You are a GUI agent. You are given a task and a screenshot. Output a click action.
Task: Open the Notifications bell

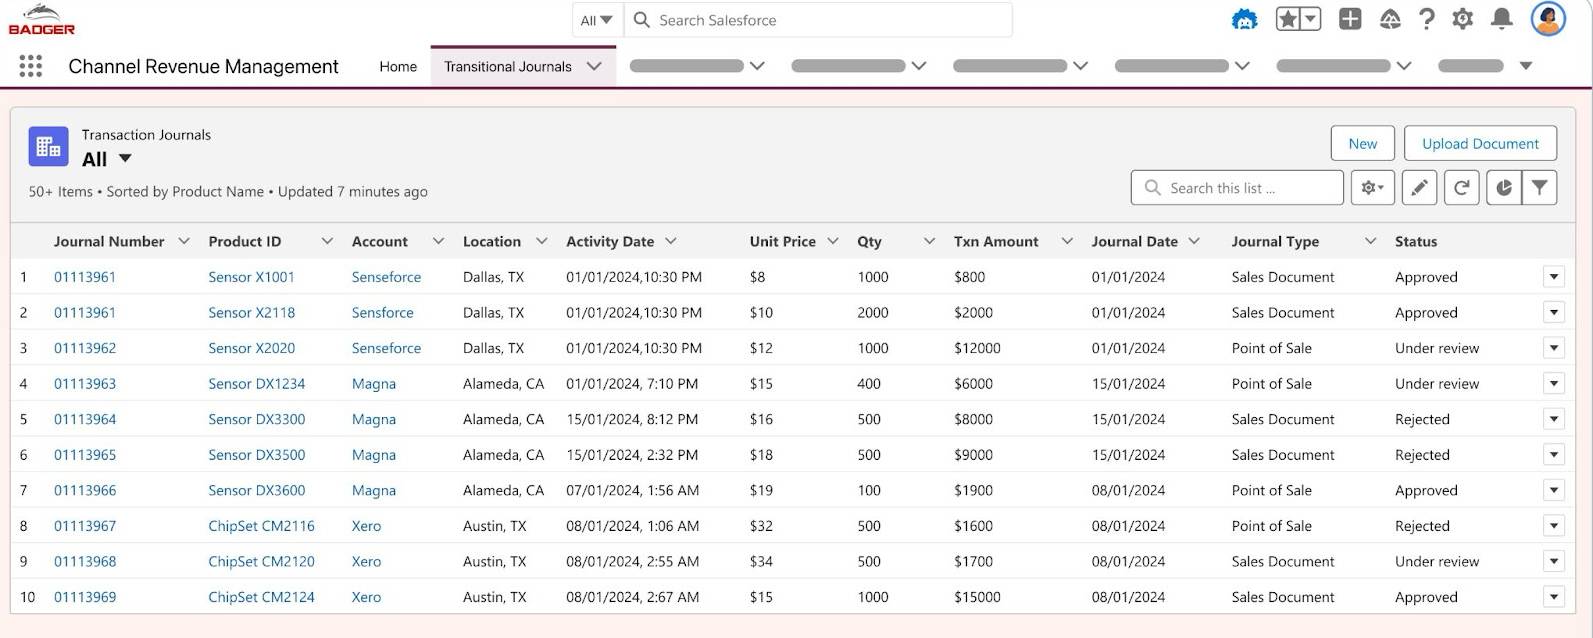pos(1501,19)
